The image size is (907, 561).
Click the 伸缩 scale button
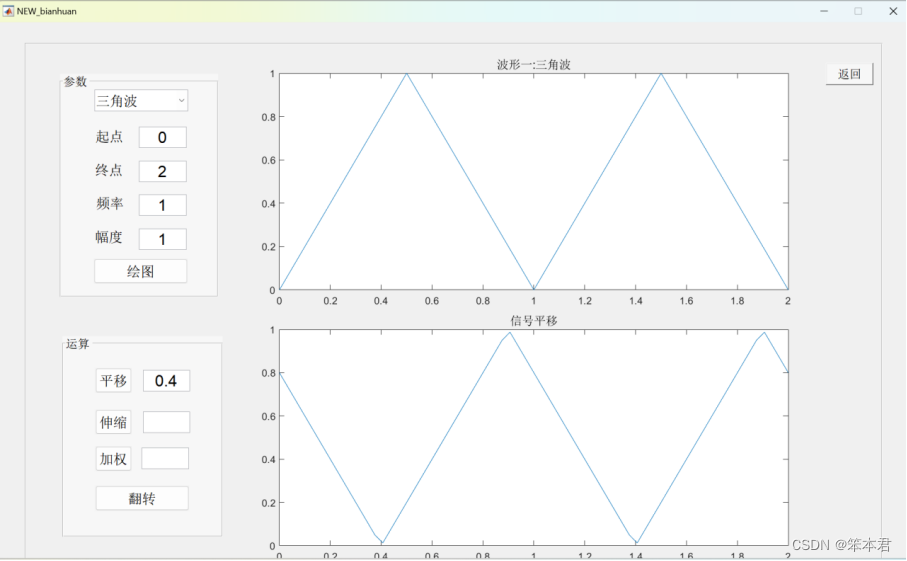coord(113,422)
